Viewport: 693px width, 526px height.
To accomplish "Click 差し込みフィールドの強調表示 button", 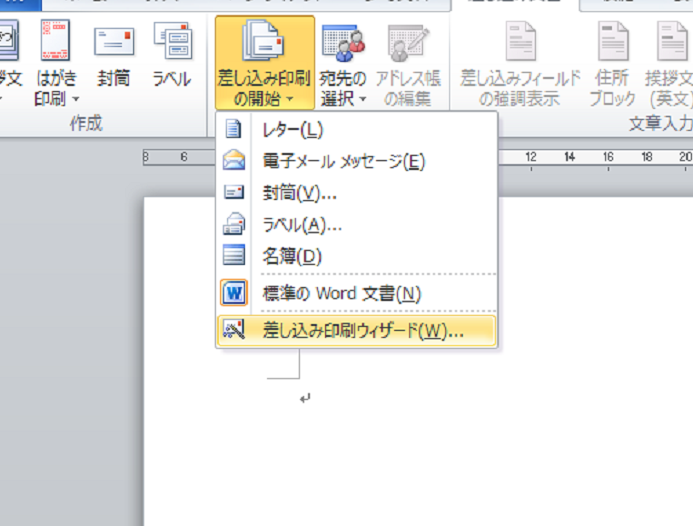I will coord(520,65).
